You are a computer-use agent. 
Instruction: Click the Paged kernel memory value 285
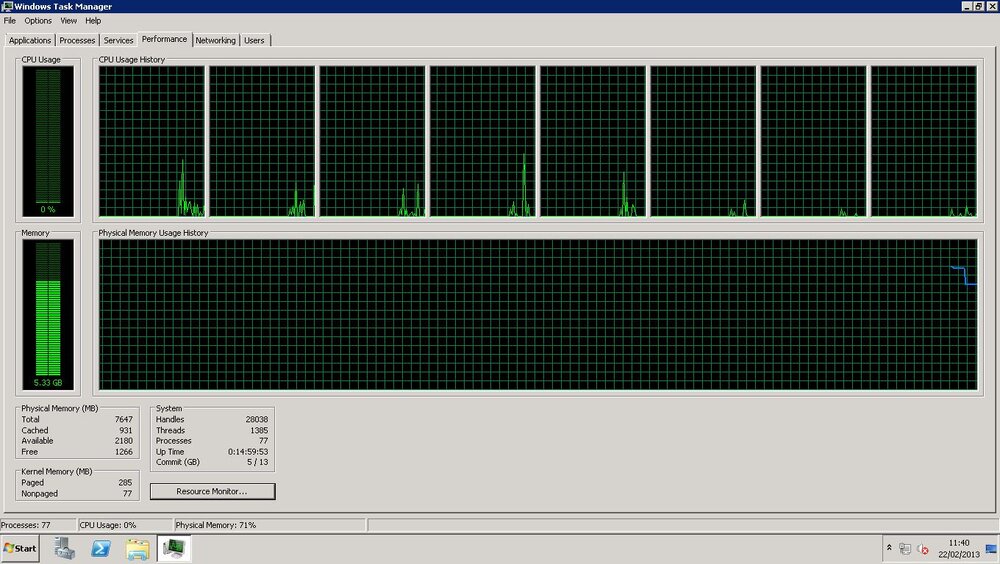click(x=125, y=482)
